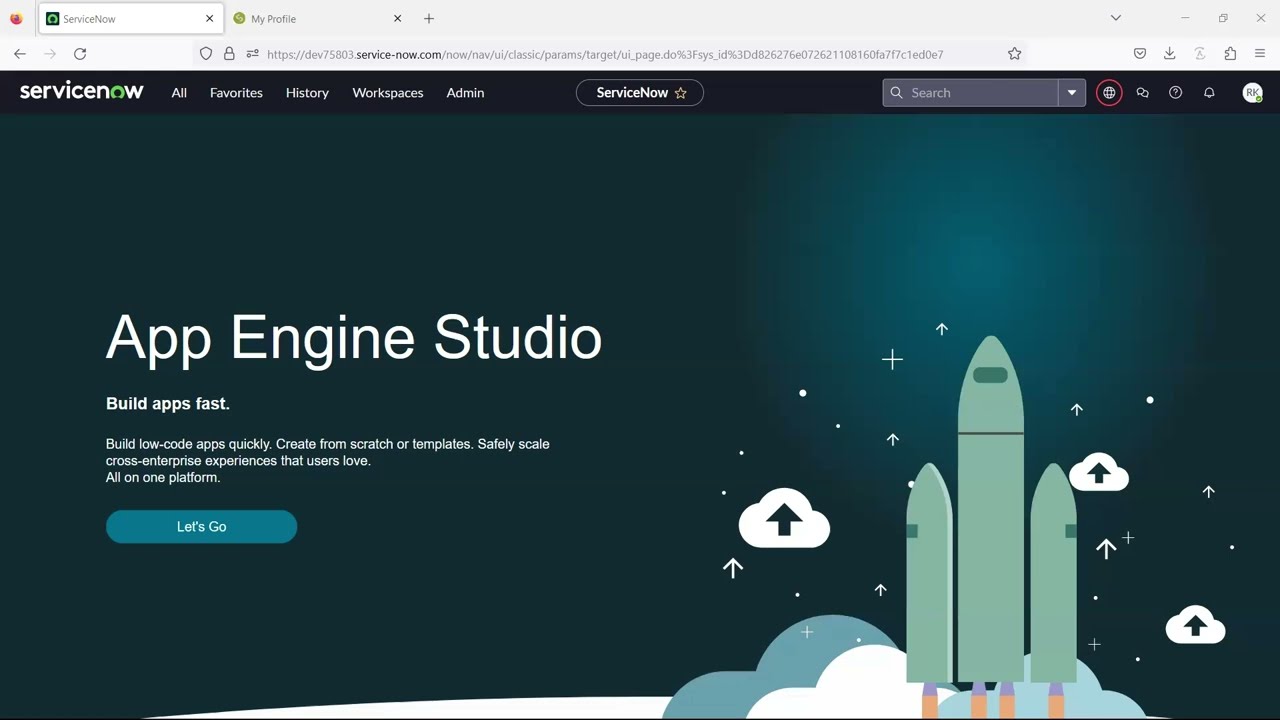Close the My Profile browser tab
This screenshot has width=1280, height=720.
pyautogui.click(x=397, y=18)
